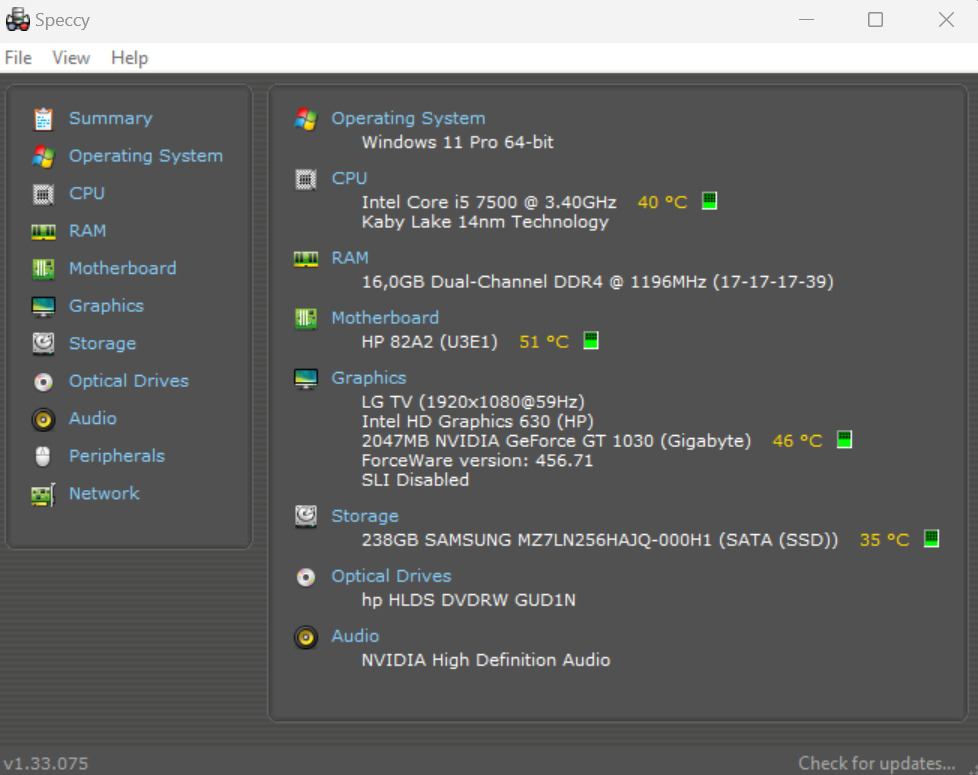This screenshot has width=978, height=775.
Task: Click the CPU chip icon in sidebar
Action: coord(43,193)
